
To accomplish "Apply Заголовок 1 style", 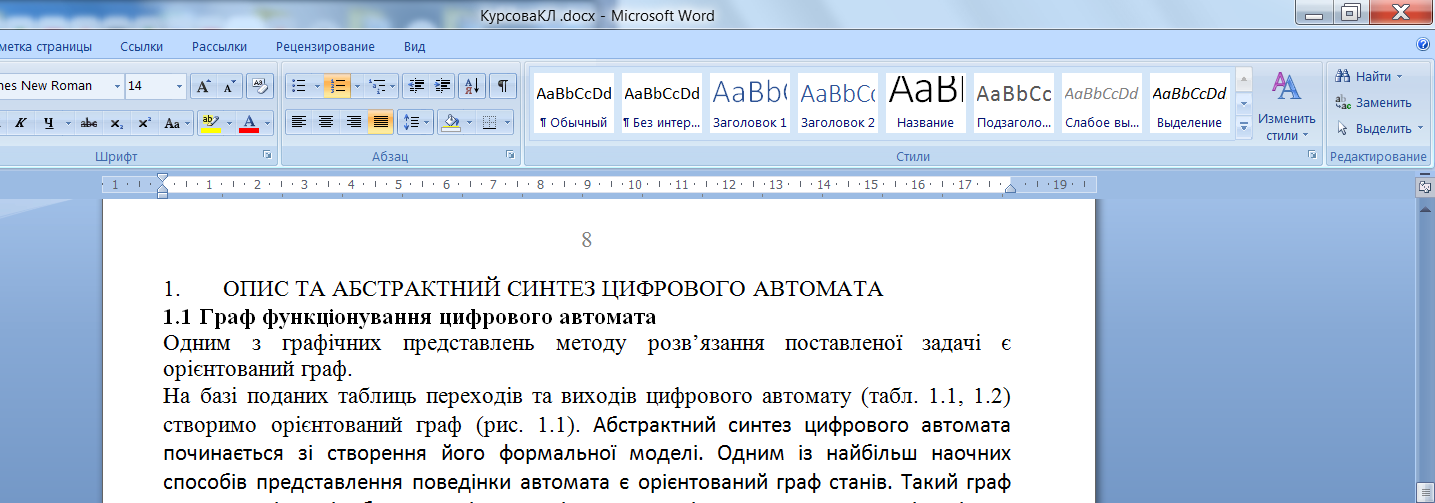I will coord(750,103).
